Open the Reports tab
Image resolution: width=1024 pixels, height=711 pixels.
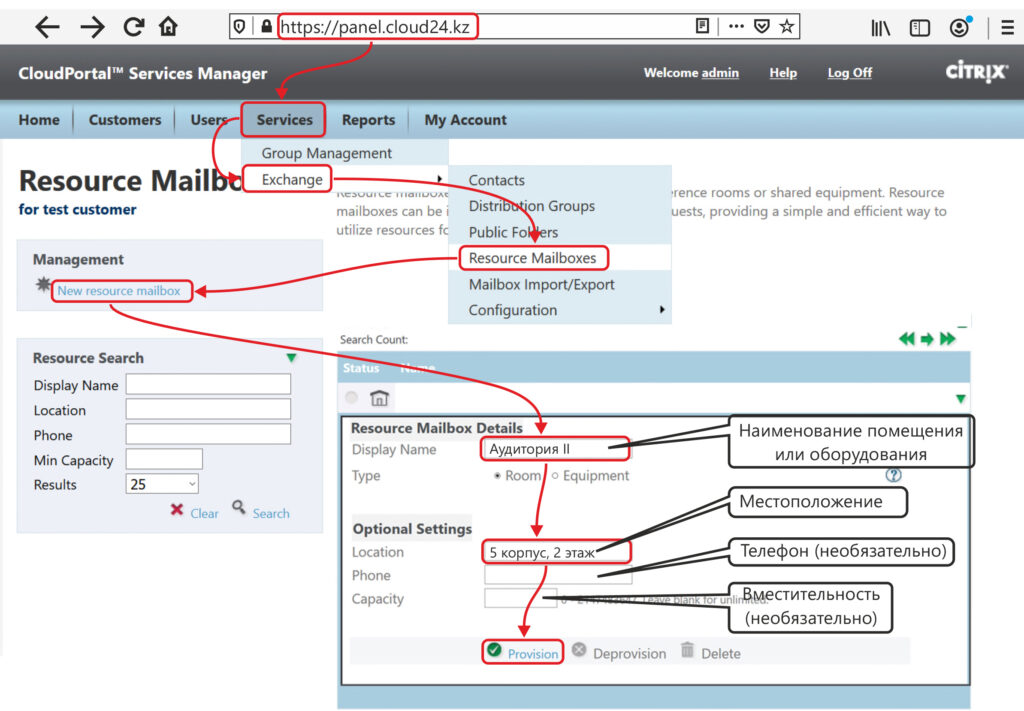coord(368,120)
